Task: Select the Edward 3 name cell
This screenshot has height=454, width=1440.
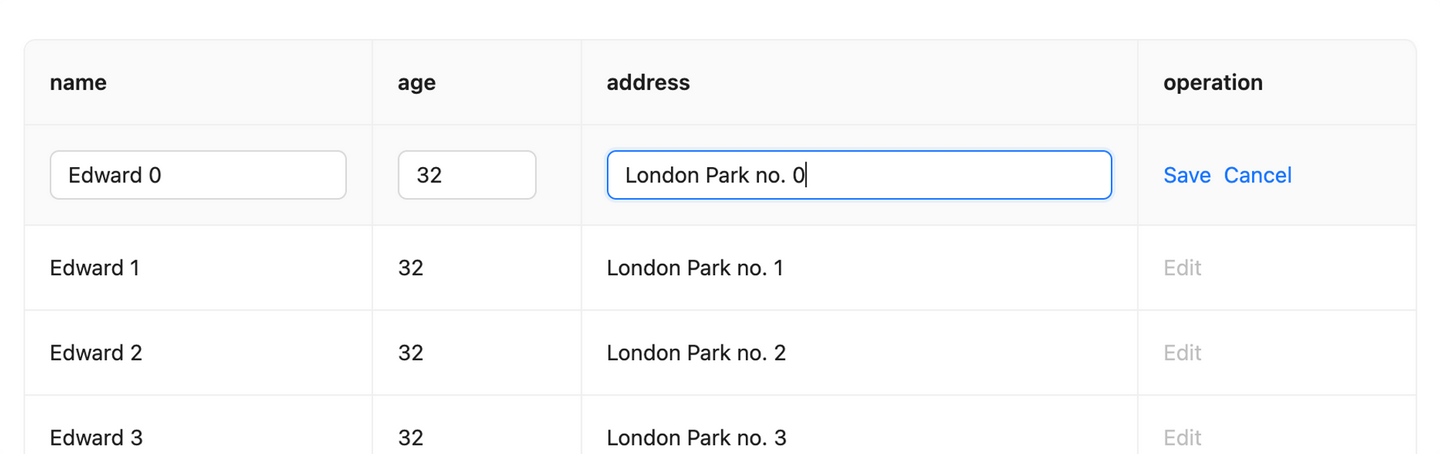Action: 96,437
